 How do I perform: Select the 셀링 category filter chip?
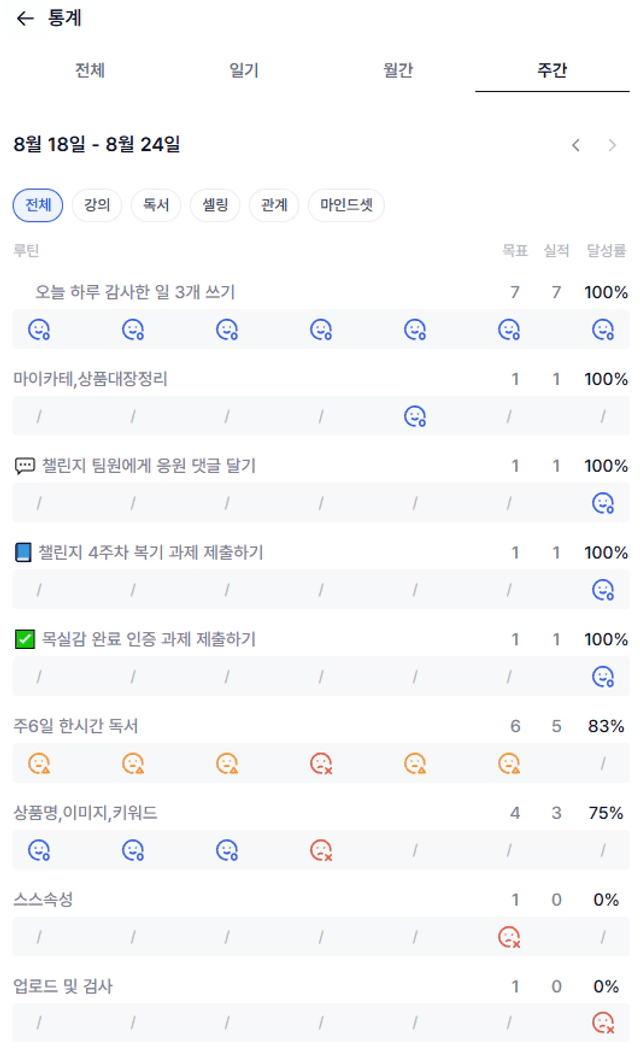pyautogui.click(x=215, y=205)
